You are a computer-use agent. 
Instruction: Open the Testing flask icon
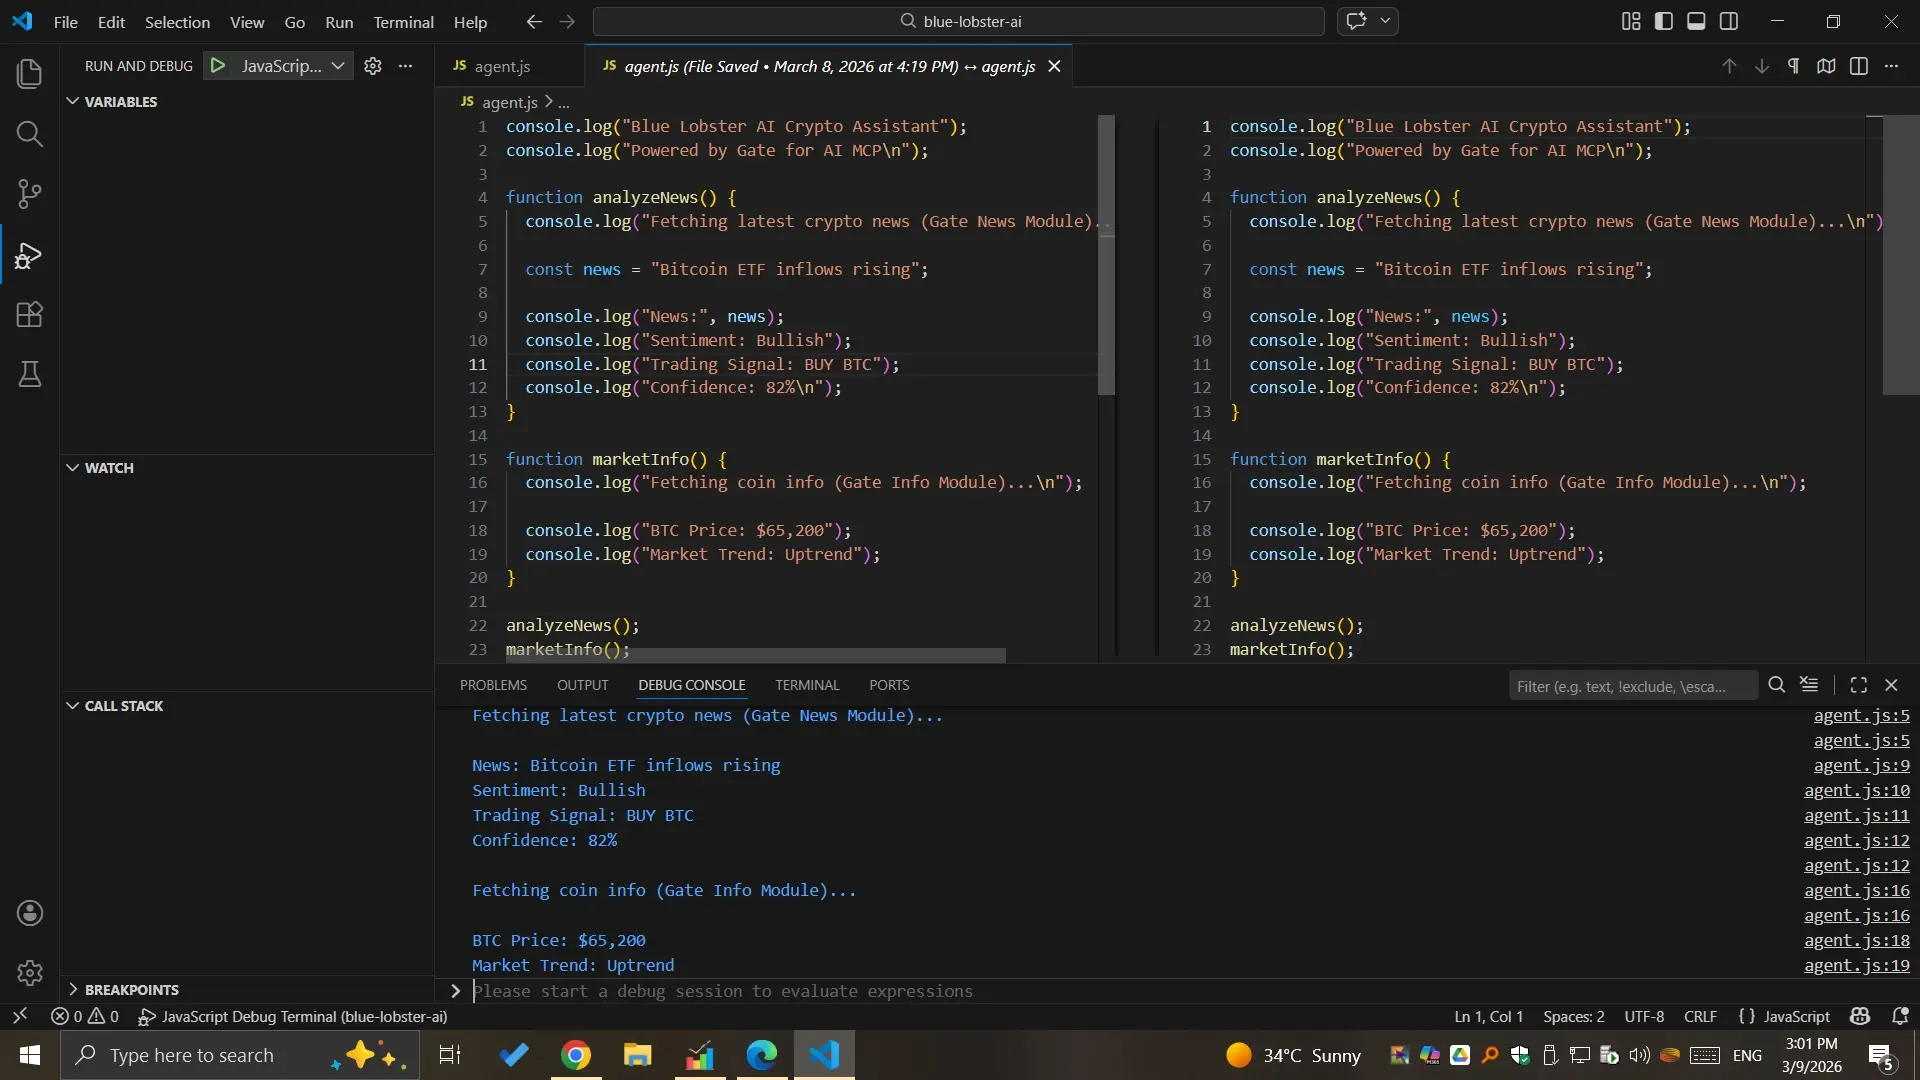[30, 375]
